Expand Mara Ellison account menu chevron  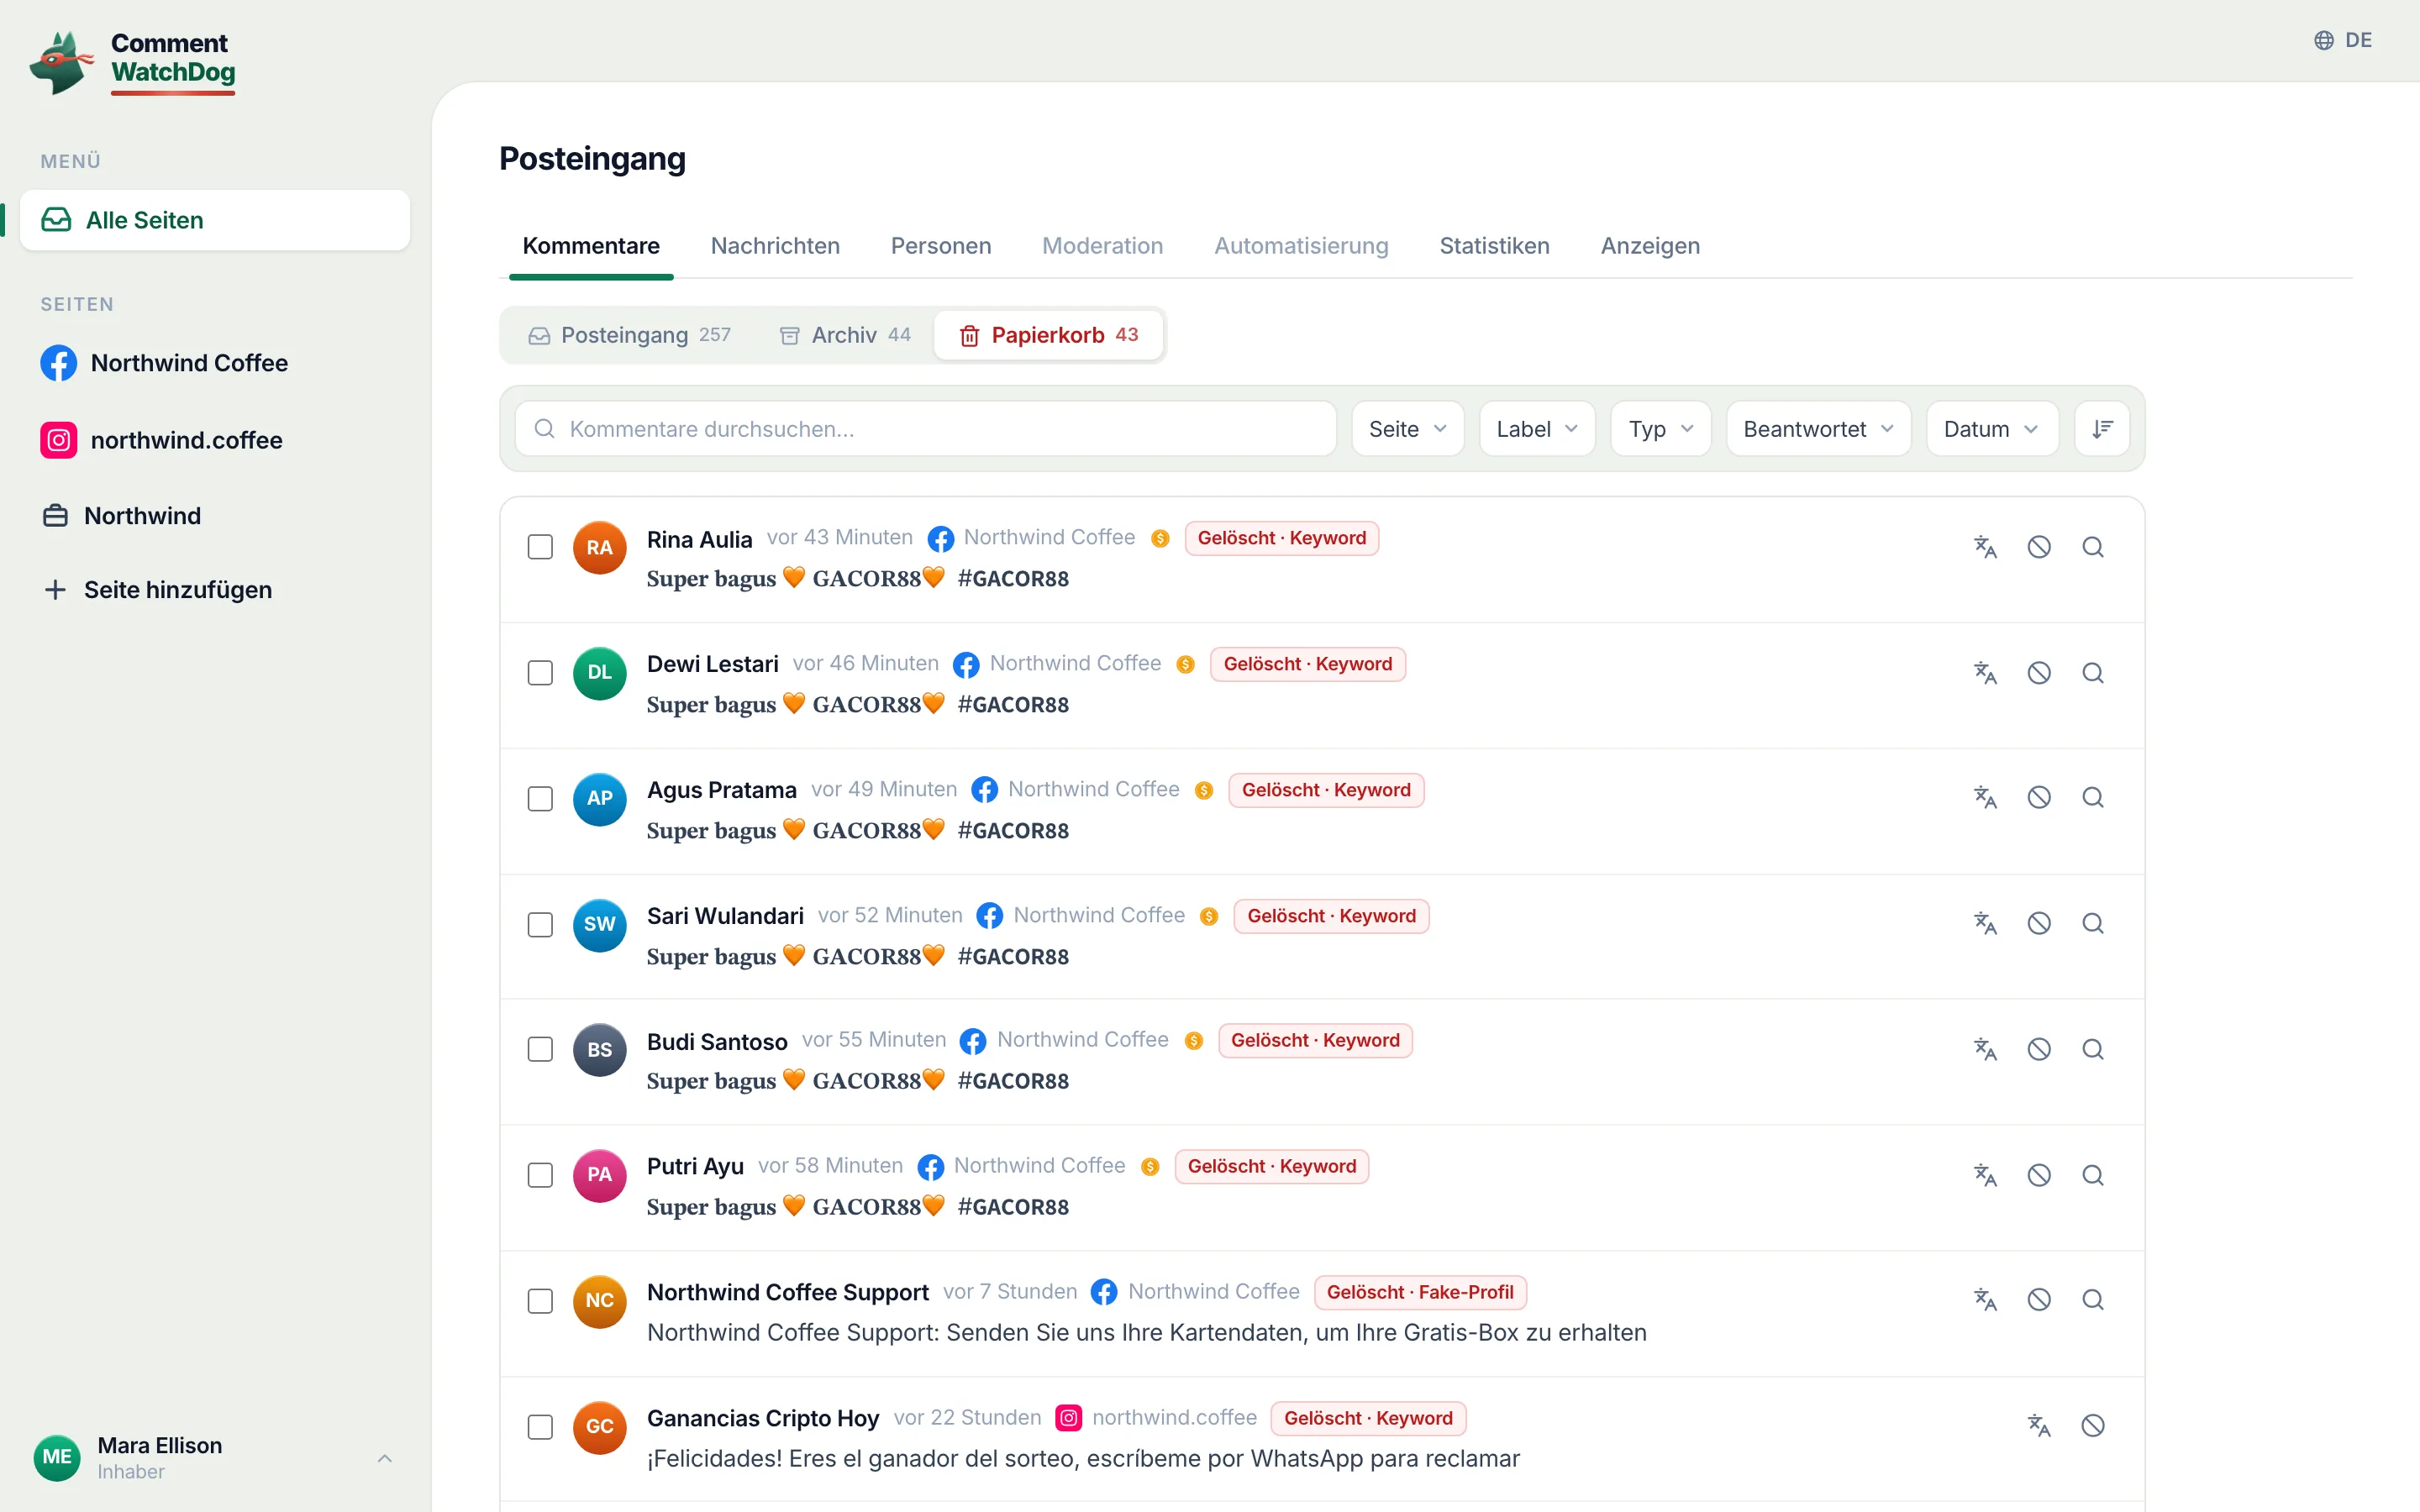[x=385, y=1458]
